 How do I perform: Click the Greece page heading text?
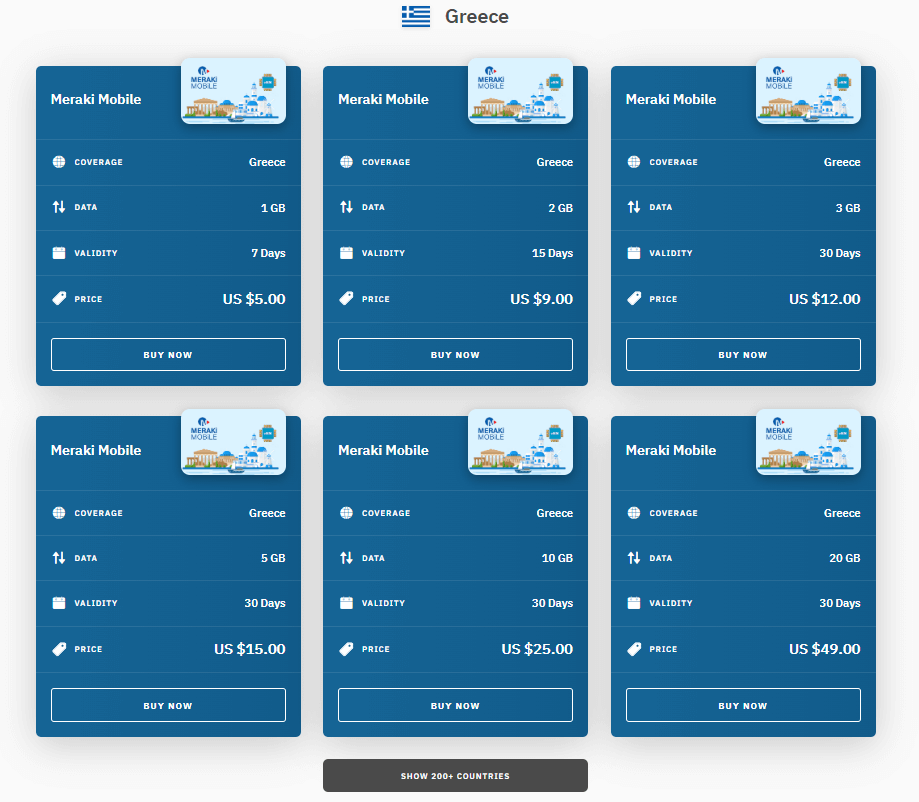pyautogui.click(x=476, y=16)
